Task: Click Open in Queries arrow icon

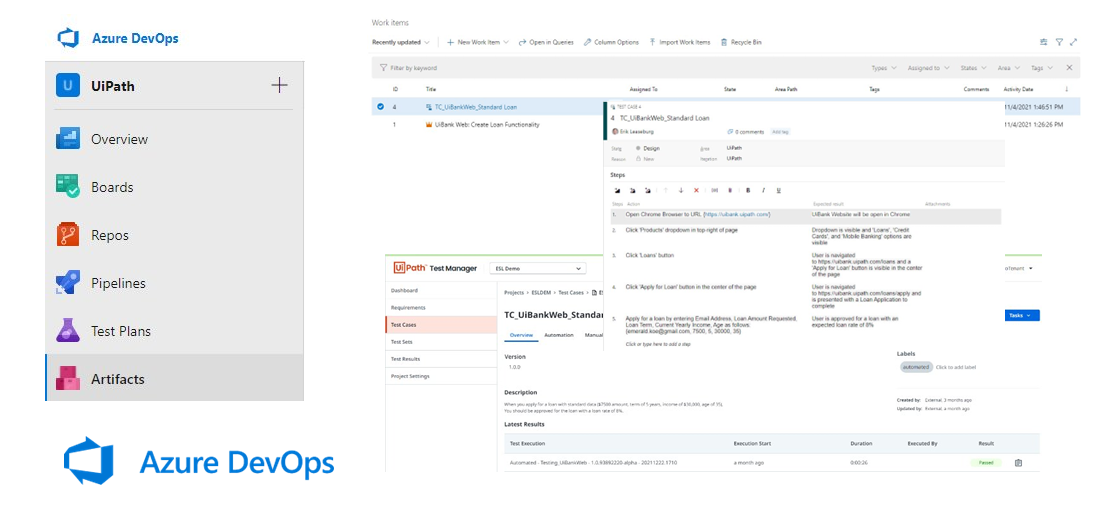Action: 522,42
